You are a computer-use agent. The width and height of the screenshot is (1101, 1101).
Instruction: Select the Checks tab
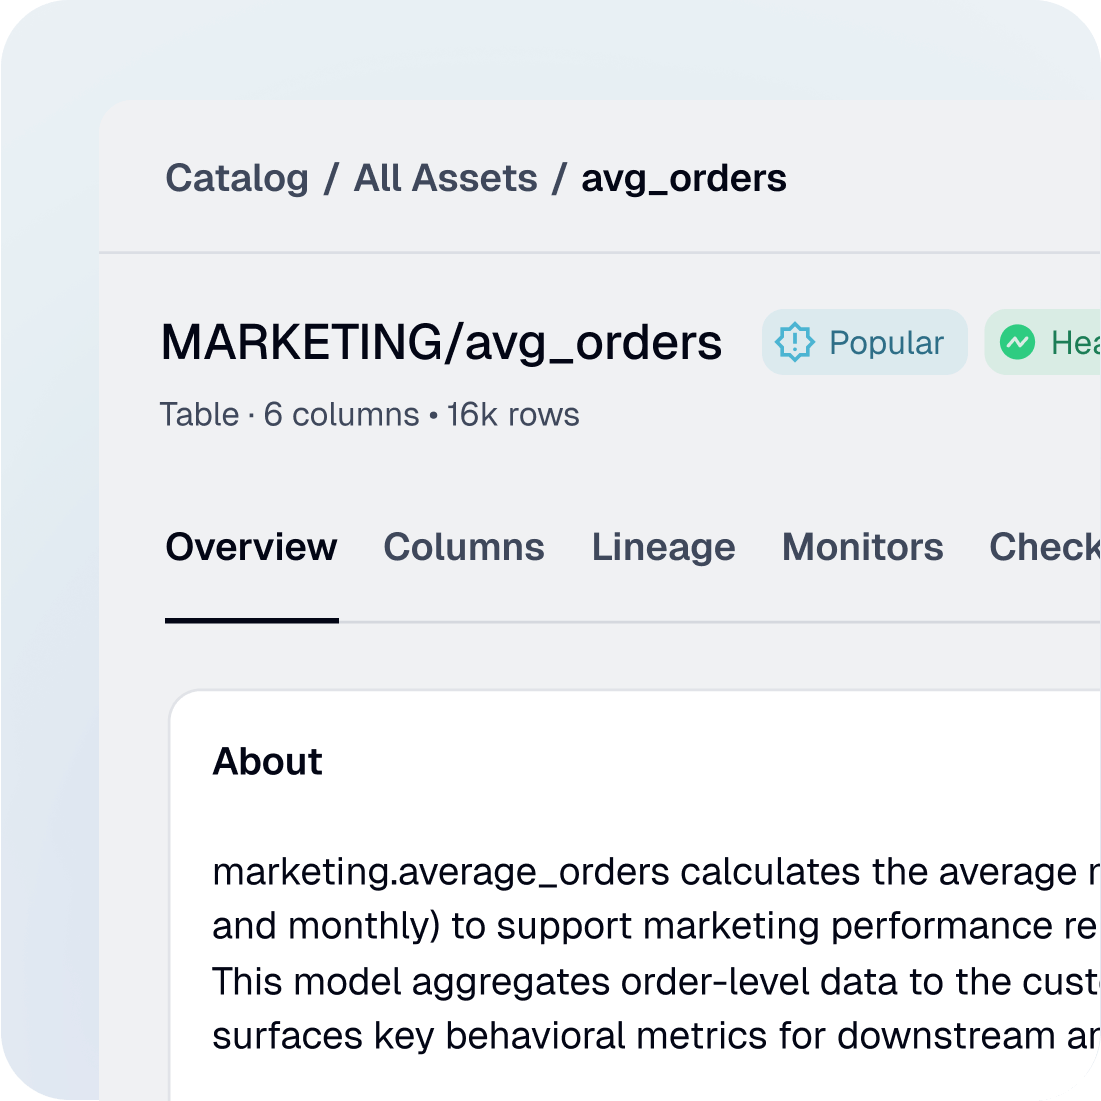pyautogui.click(x=1044, y=548)
